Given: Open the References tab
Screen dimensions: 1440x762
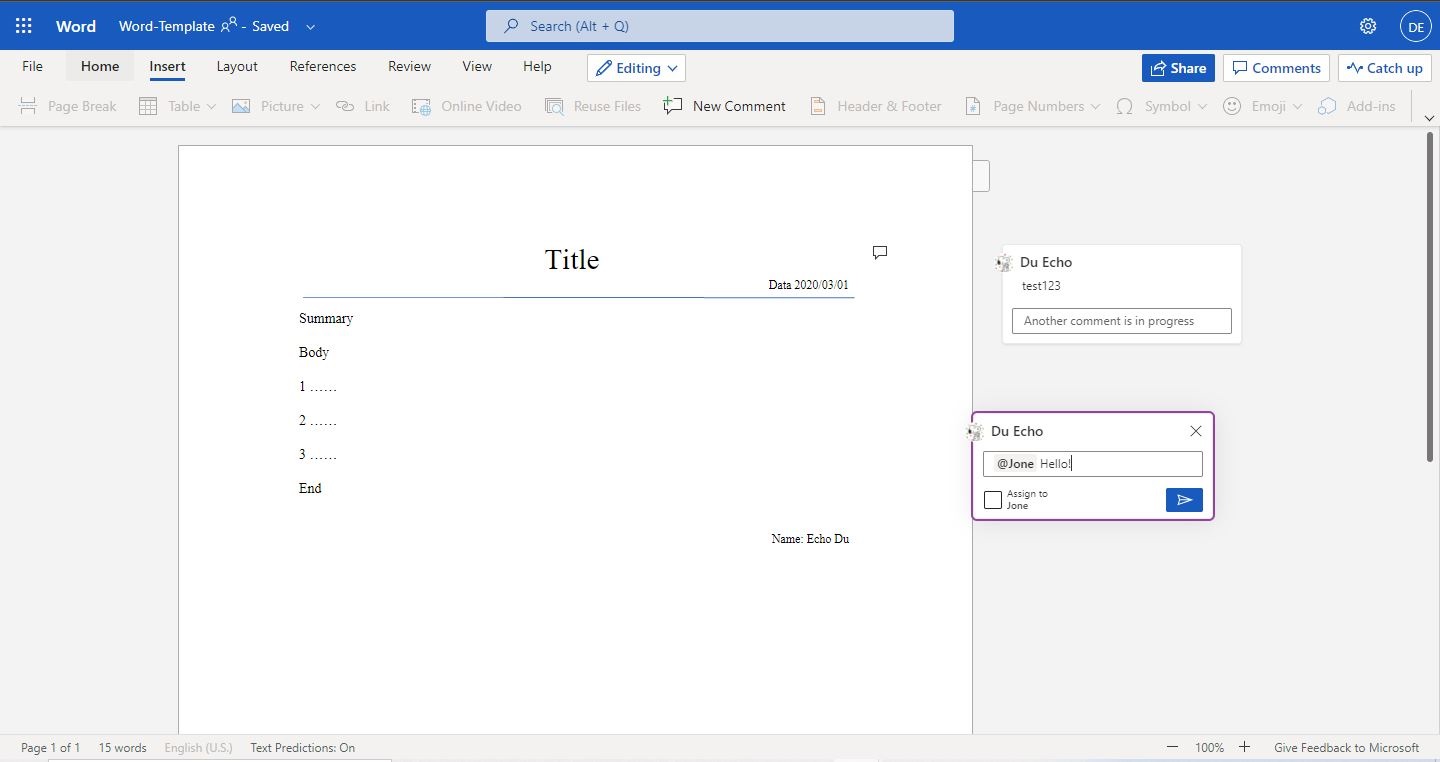Looking at the screenshot, I should (x=322, y=67).
